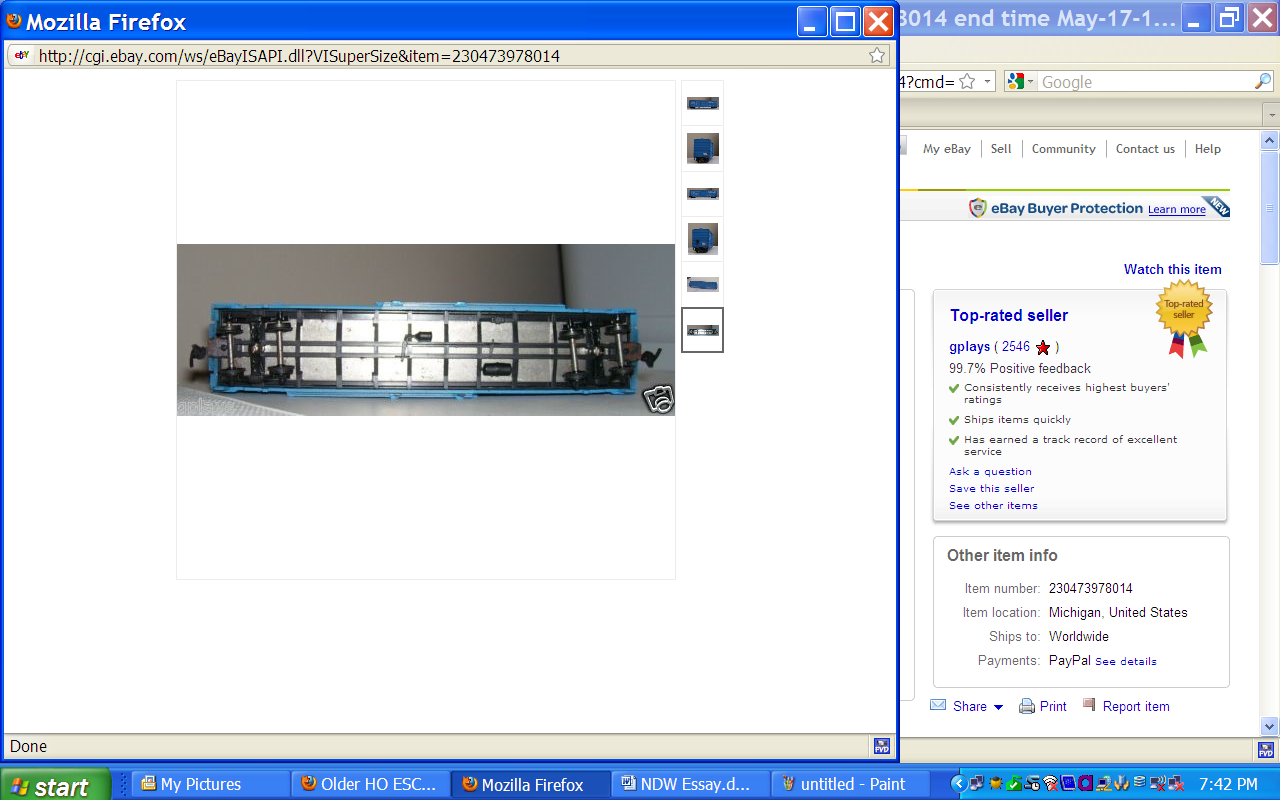The height and width of the screenshot is (800, 1280).
Task: Click Watch this item link
Action: (1172, 269)
